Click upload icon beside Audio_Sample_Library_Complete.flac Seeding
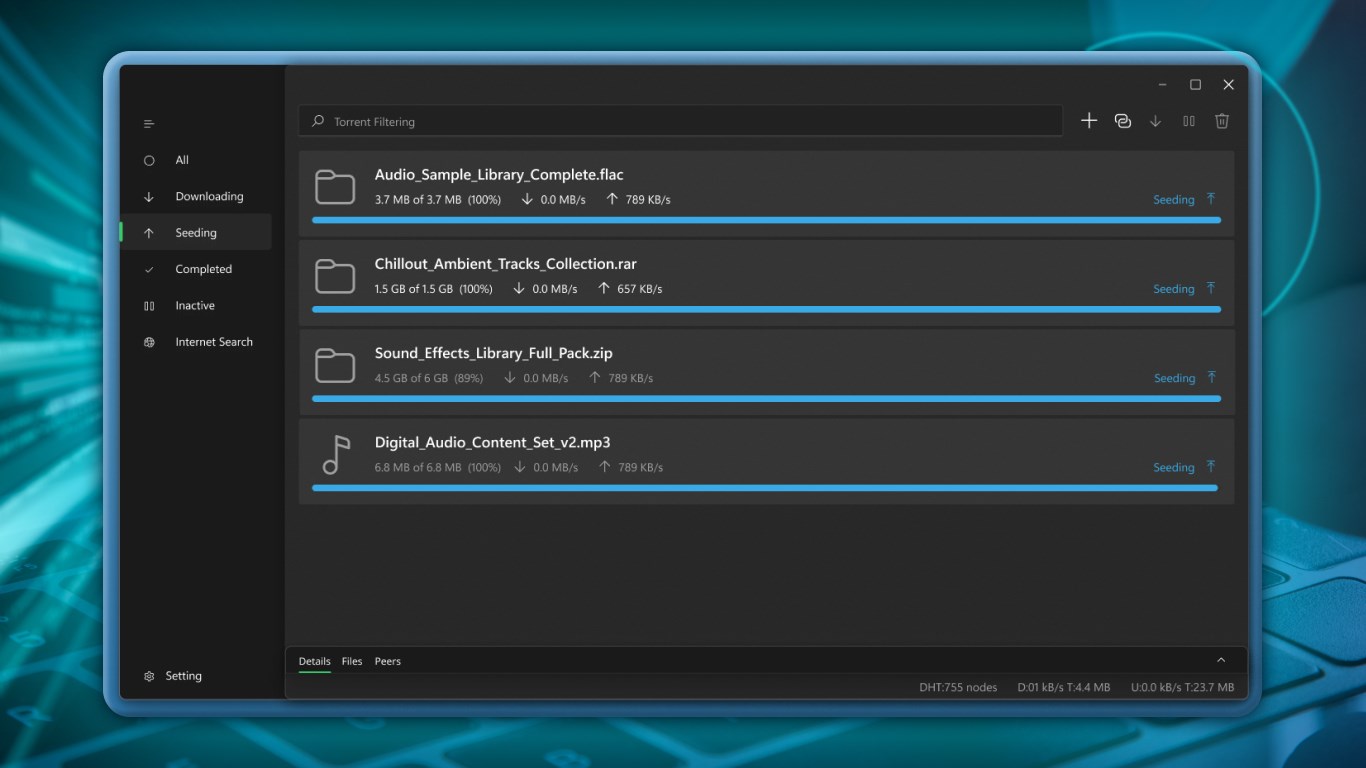Image resolution: width=1366 pixels, height=768 pixels. (x=1211, y=199)
